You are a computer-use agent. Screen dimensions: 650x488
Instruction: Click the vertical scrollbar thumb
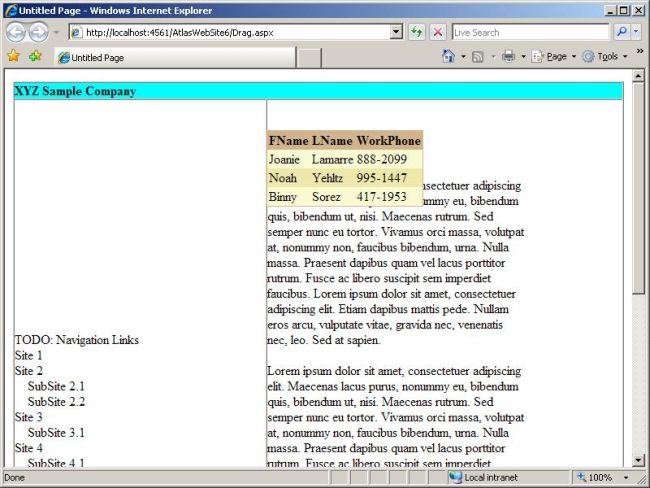[638, 188]
